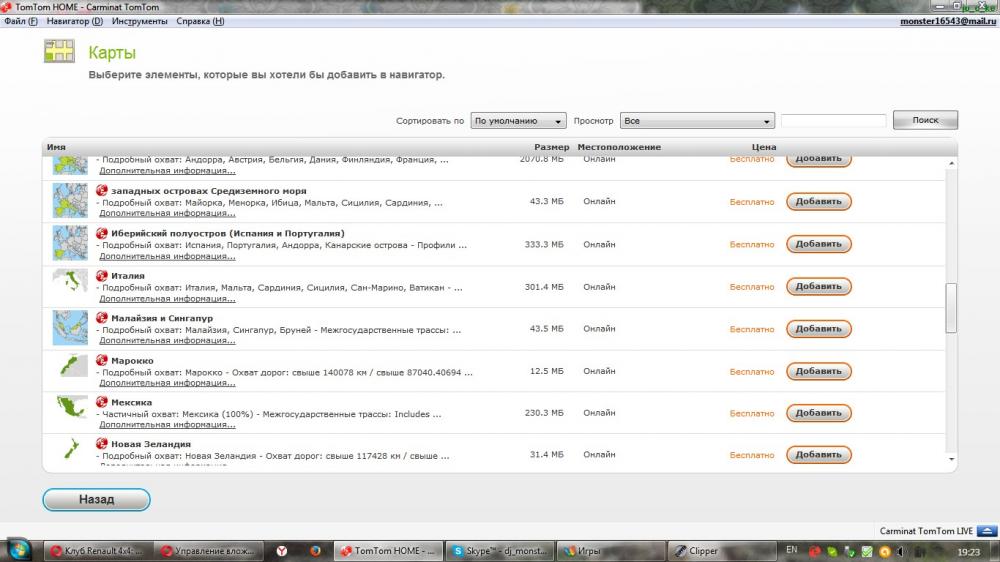Open the Файл menu
Screen dimensions: 1000x562
click(20, 21)
